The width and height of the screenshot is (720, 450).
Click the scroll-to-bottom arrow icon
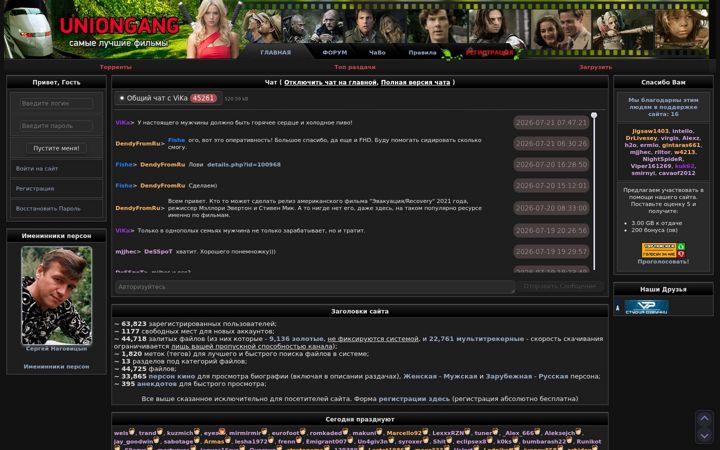[x=704, y=435]
